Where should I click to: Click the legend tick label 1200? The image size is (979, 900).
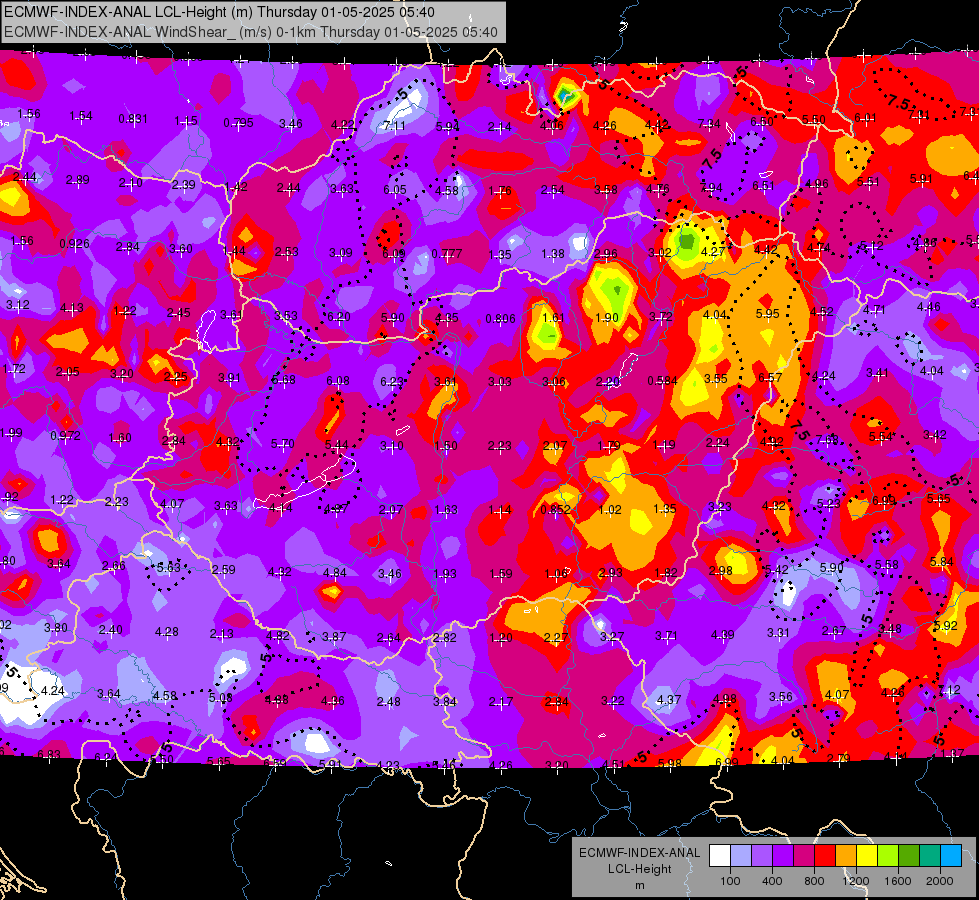coord(855,881)
